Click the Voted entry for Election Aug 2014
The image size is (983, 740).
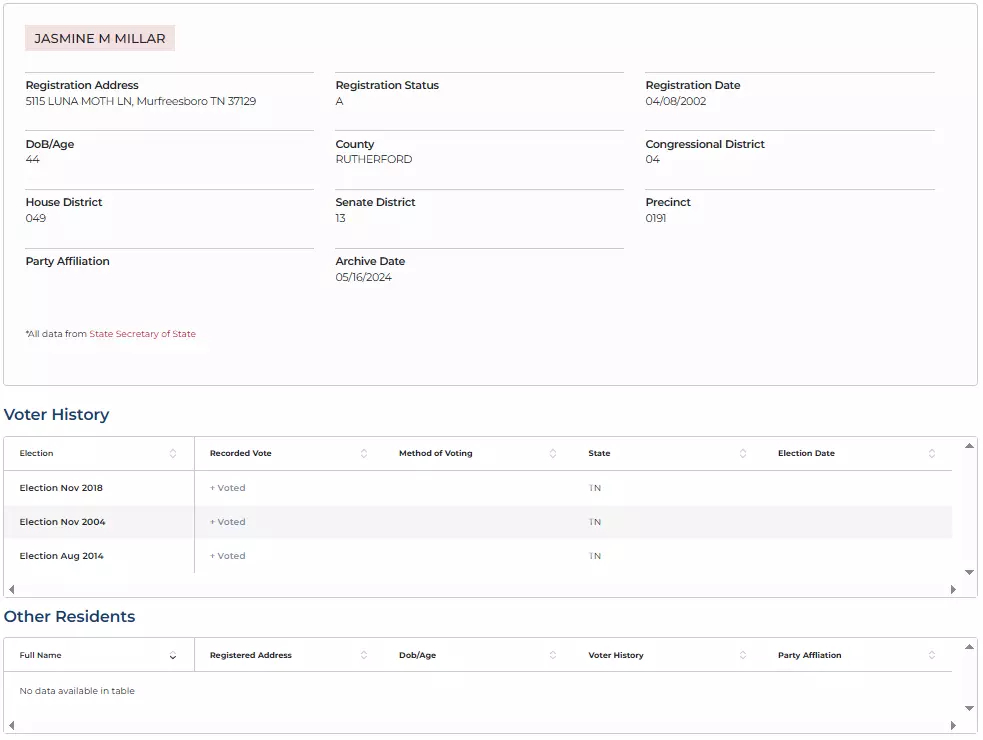[228, 556]
